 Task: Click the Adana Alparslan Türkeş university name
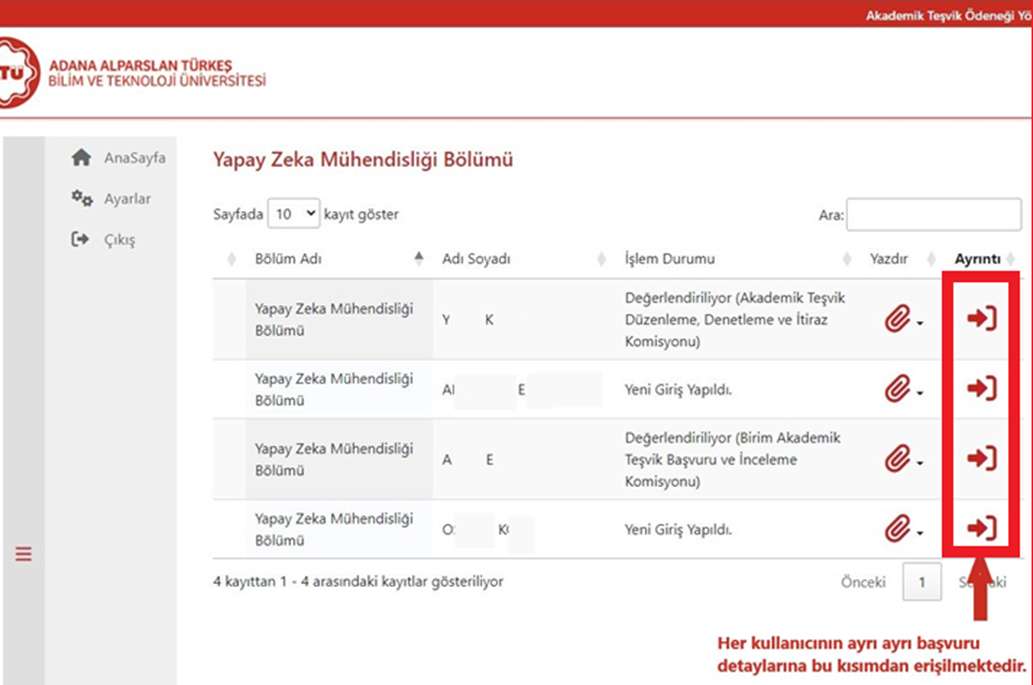pos(157,73)
